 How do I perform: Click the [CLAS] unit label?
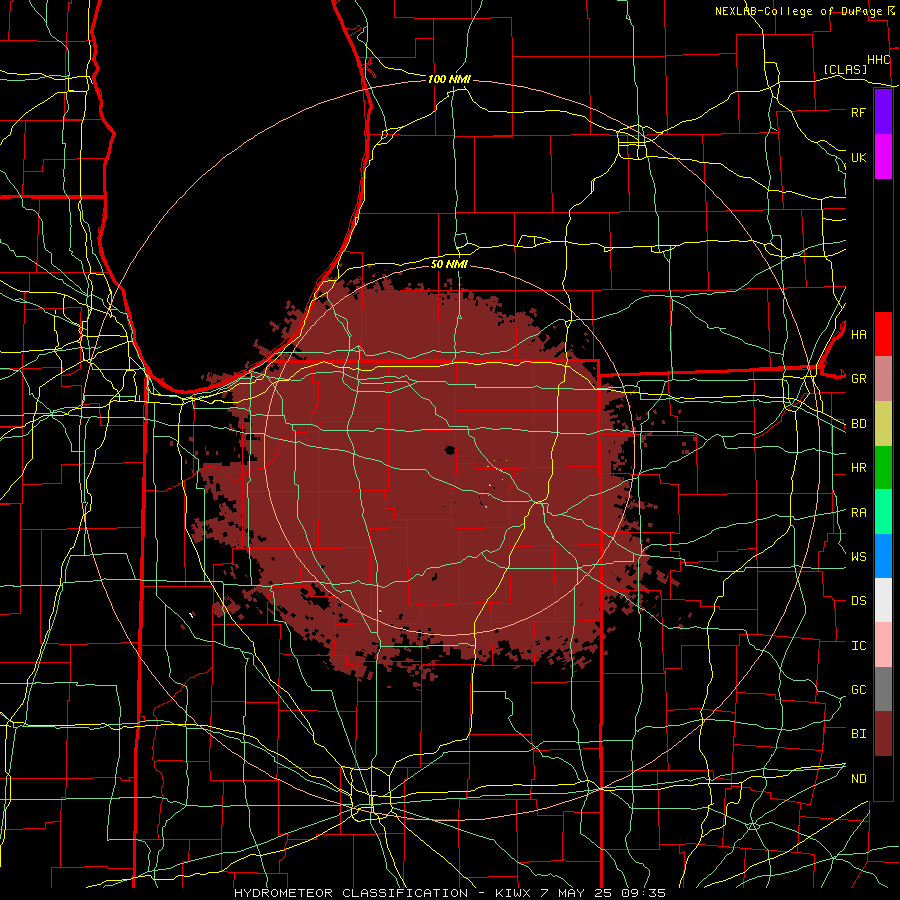coord(845,69)
